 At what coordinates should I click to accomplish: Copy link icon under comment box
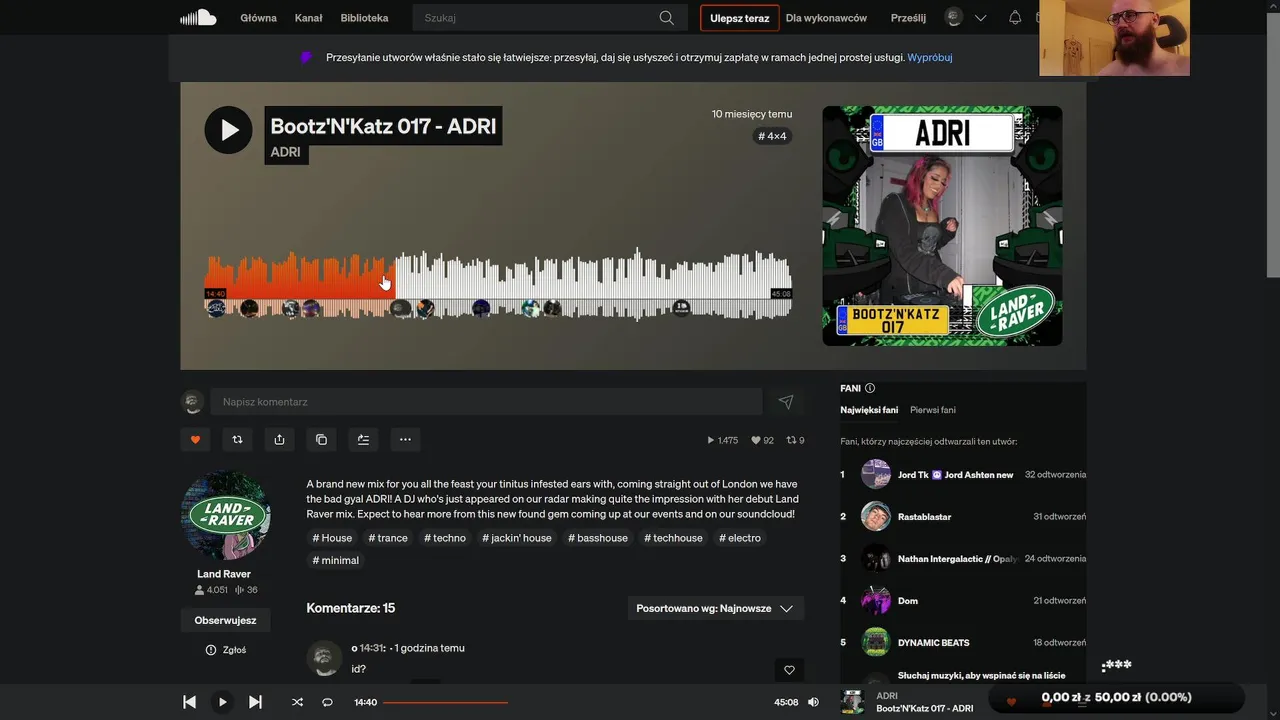point(321,439)
